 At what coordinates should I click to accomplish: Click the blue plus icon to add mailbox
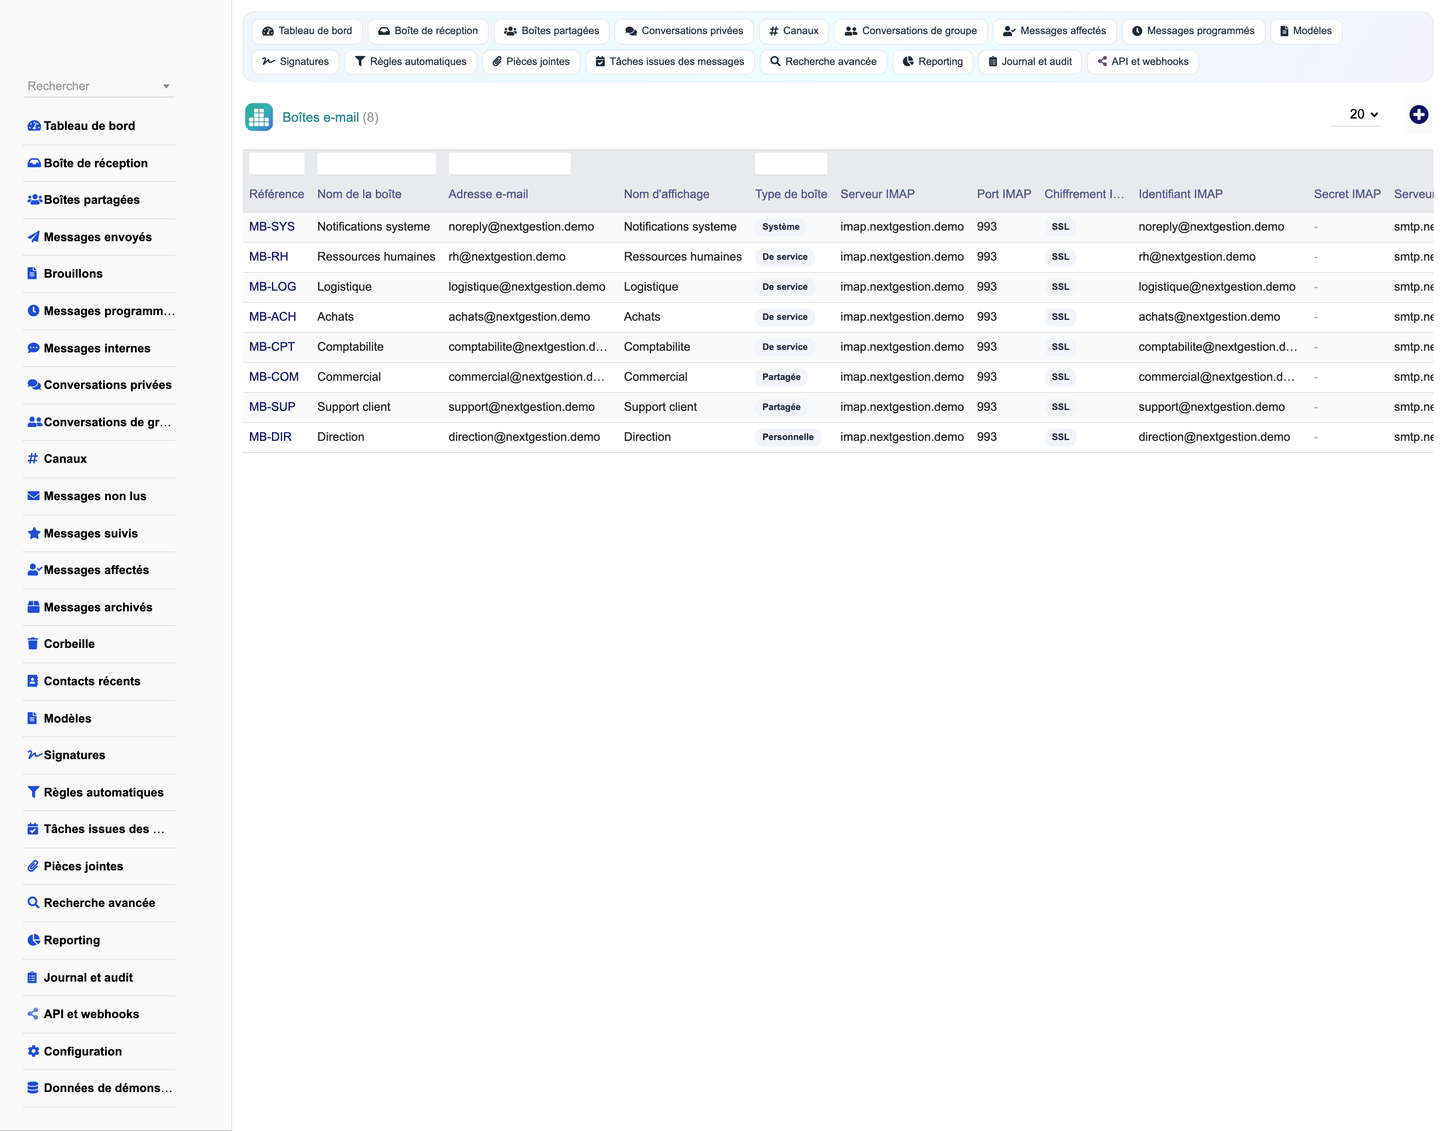point(1418,115)
